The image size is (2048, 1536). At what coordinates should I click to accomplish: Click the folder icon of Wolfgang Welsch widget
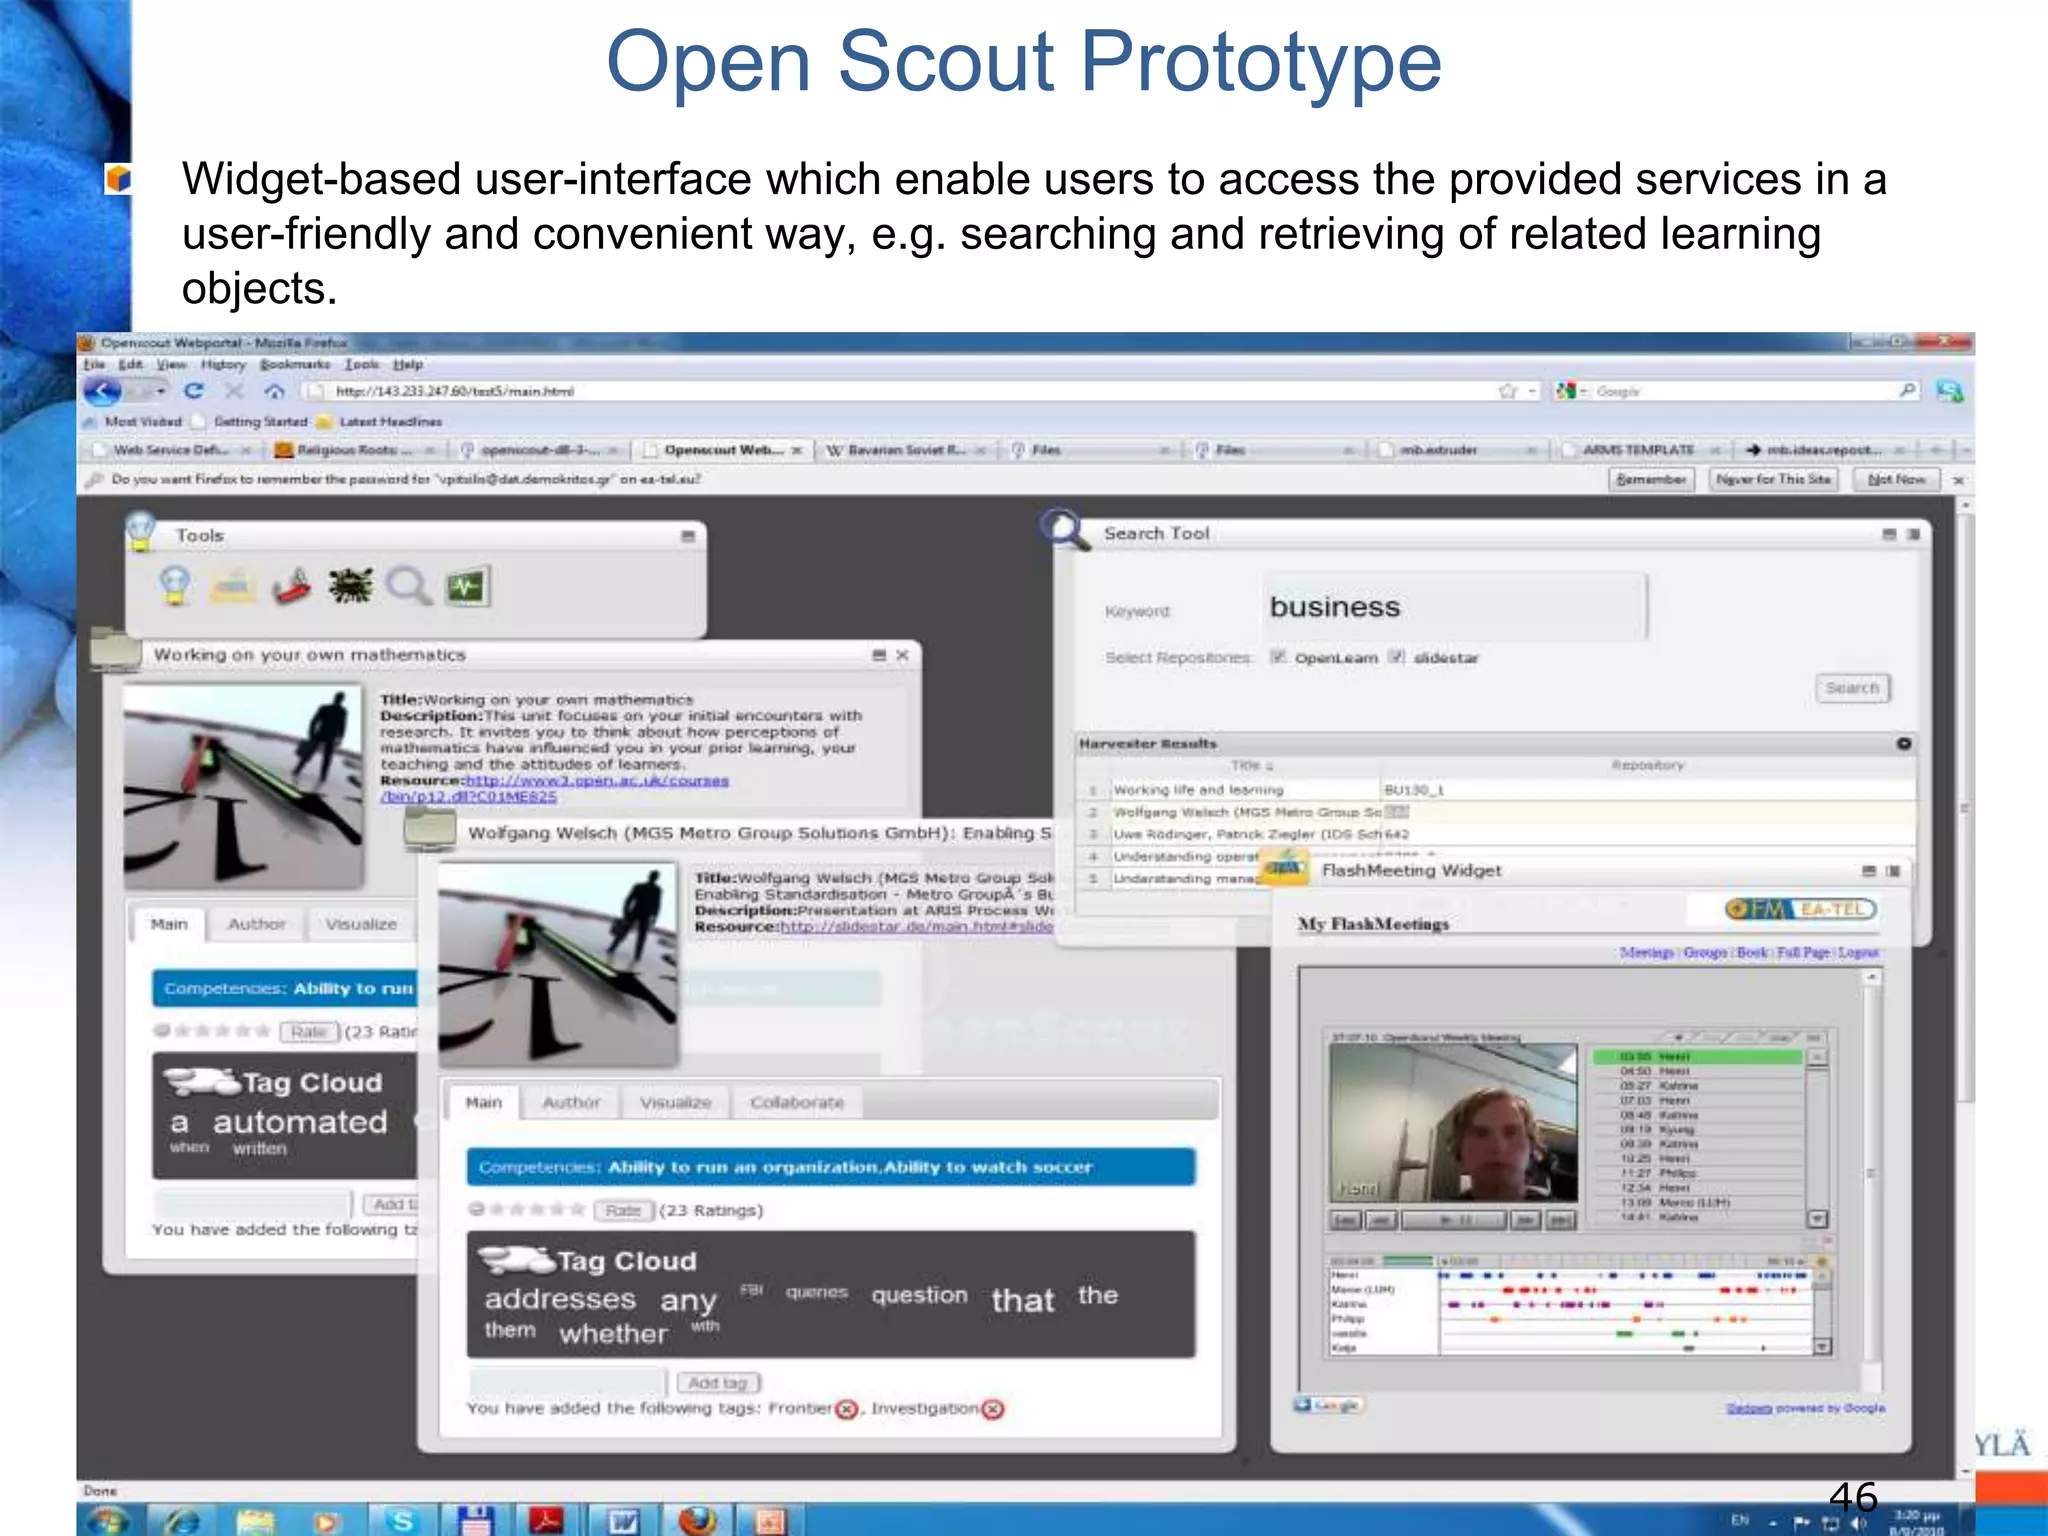[x=430, y=829]
